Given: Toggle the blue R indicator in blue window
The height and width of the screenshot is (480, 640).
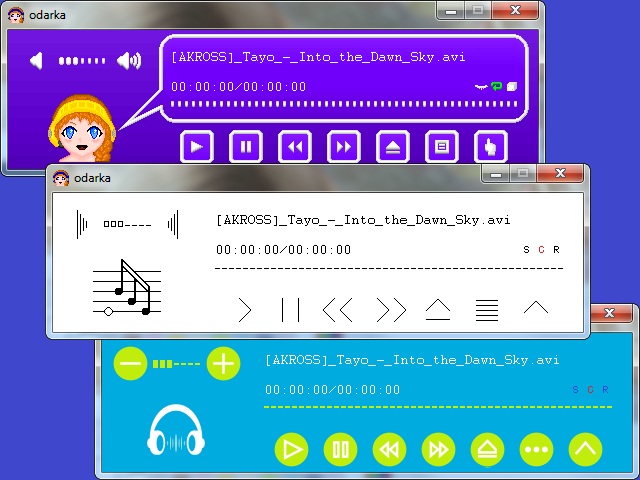Looking at the screenshot, I should point(605,389).
